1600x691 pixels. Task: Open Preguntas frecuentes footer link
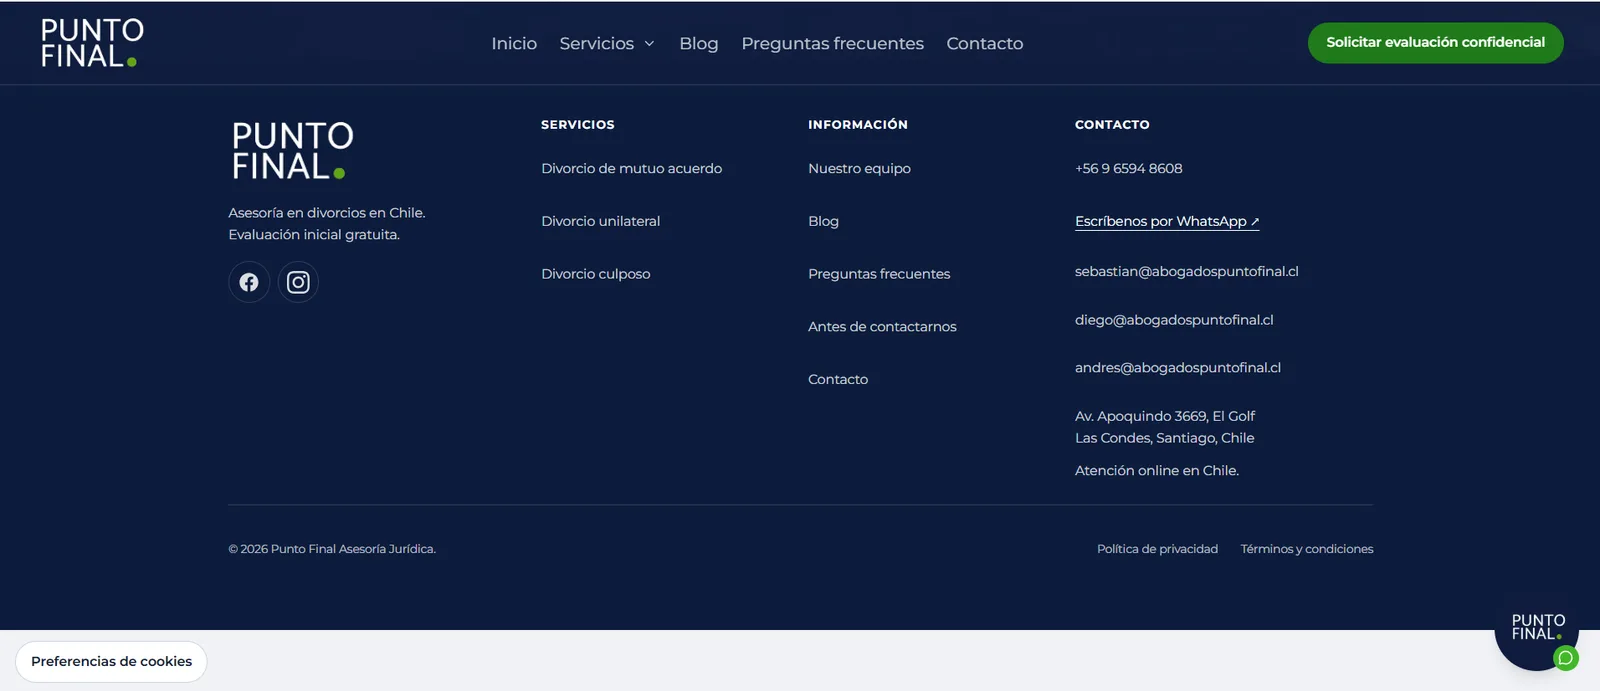(879, 274)
